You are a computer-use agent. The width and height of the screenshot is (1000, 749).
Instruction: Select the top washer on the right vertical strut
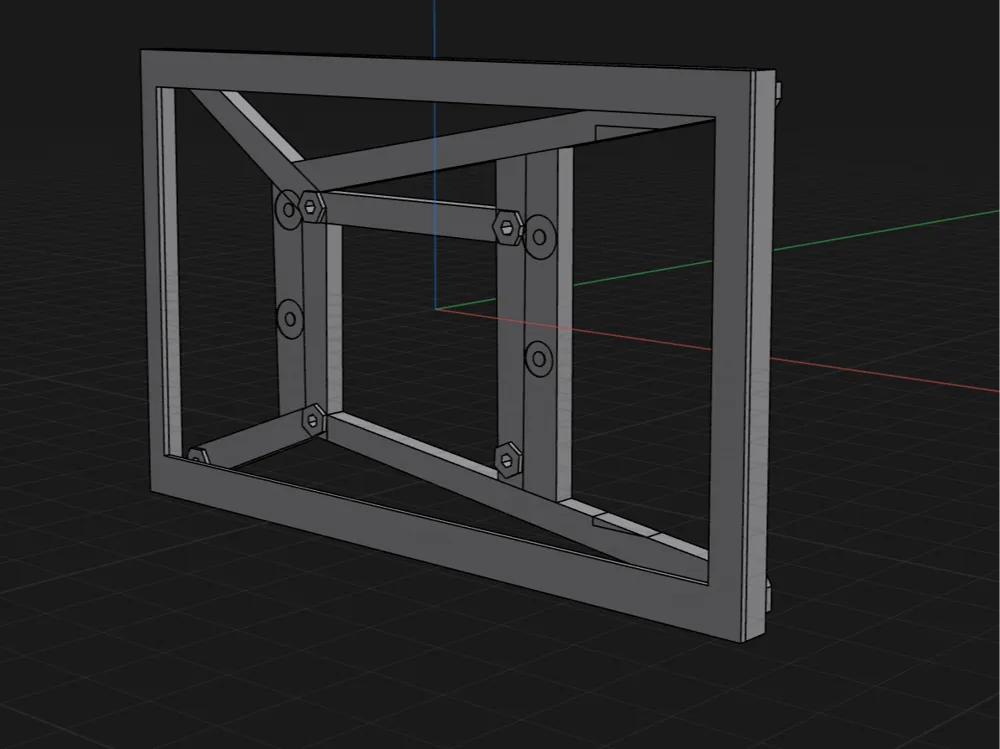tap(540, 237)
